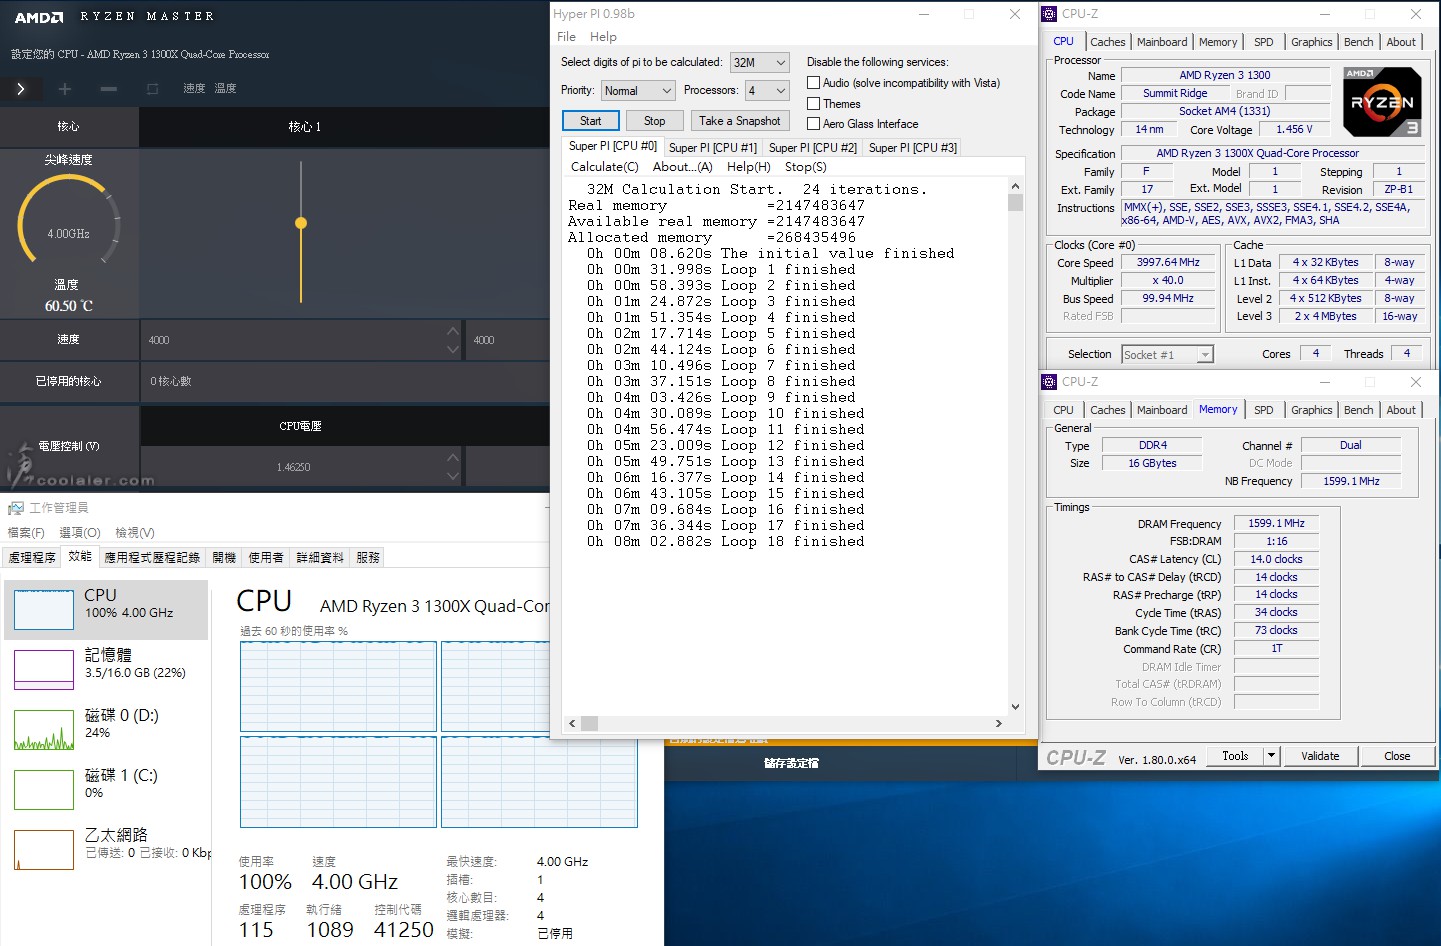This screenshot has height=946, width=1441.
Task: Open the digits of pi 32M dropdown
Action: [x=760, y=62]
